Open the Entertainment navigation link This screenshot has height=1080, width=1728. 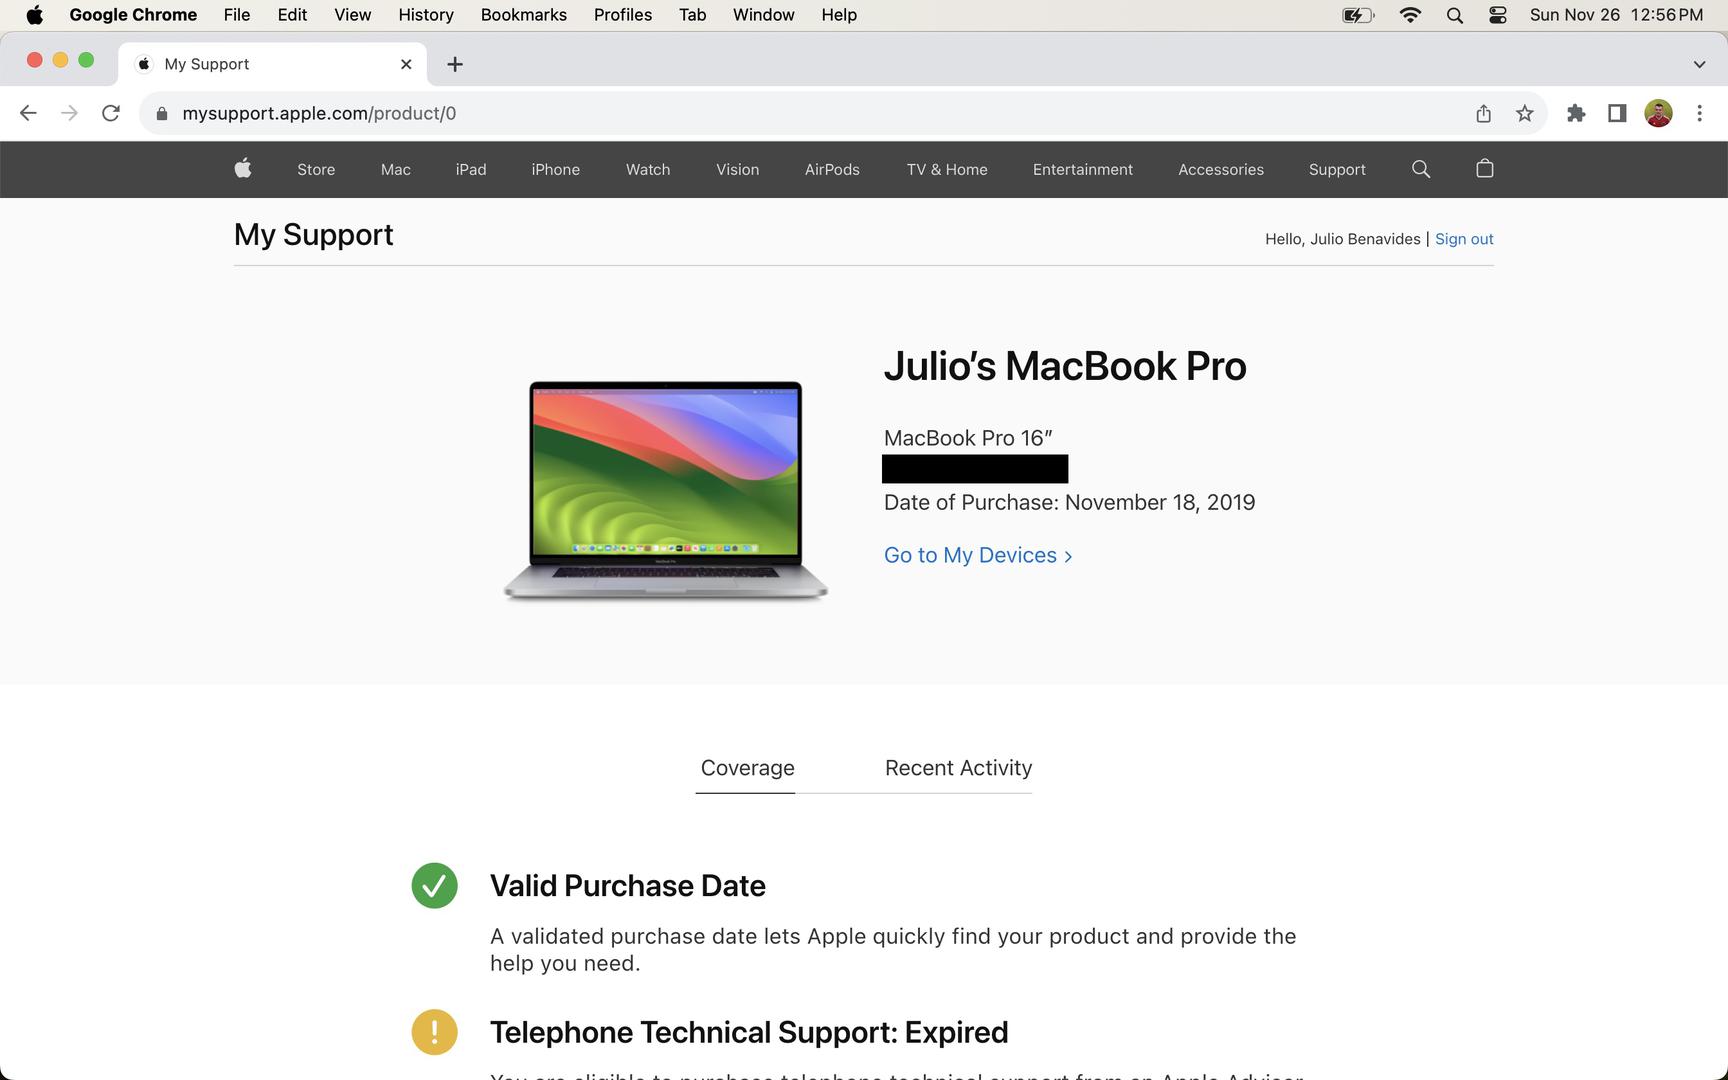(1083, 170)
